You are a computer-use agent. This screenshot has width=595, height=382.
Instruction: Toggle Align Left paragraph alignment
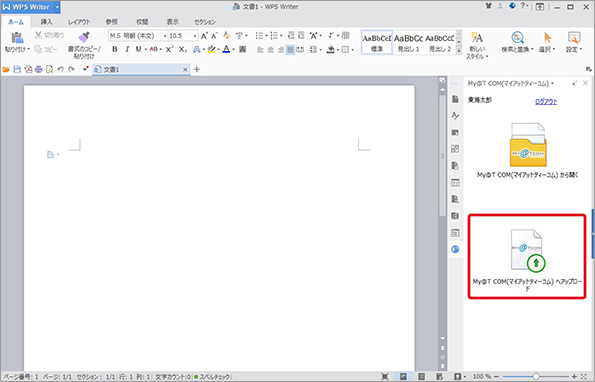point(260,49)
